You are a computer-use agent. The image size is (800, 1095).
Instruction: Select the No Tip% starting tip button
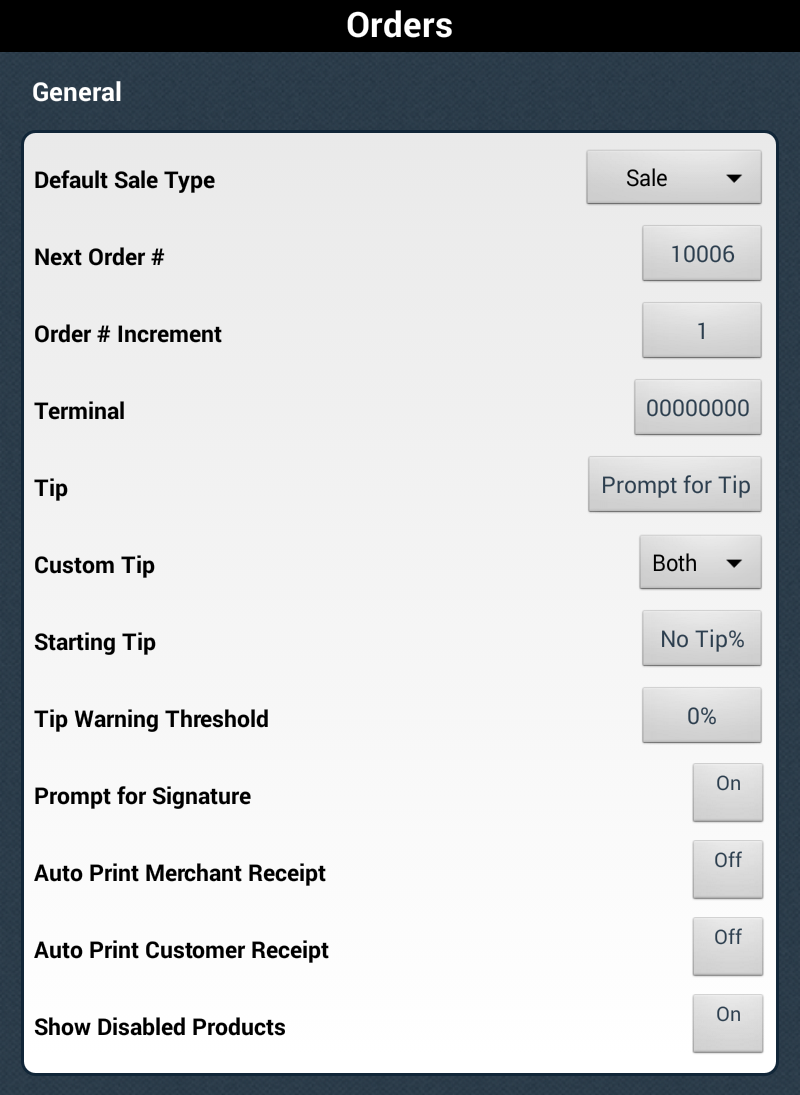click(702, 639)
